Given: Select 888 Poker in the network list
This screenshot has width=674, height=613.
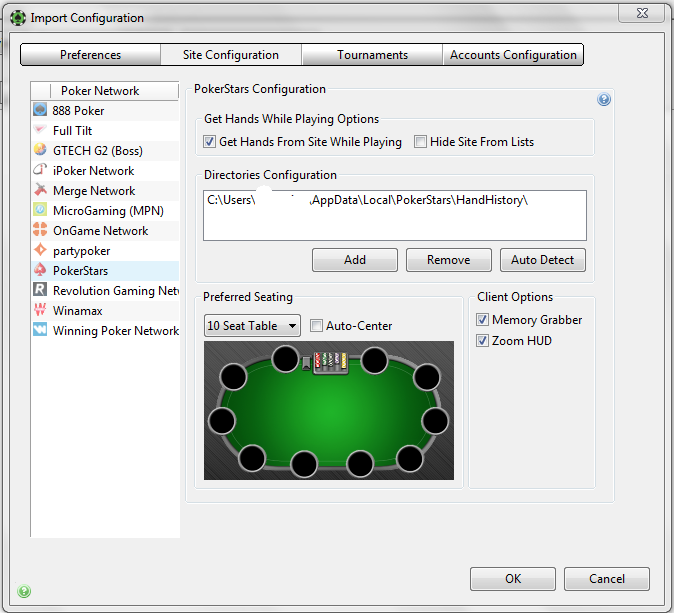Looking at the screenshot, I should point(106,110).
